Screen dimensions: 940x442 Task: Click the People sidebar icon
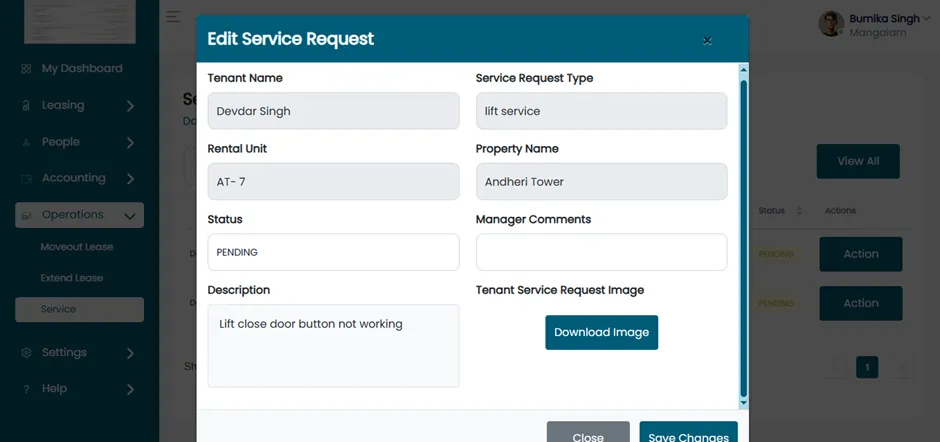(x=26, y=143)
